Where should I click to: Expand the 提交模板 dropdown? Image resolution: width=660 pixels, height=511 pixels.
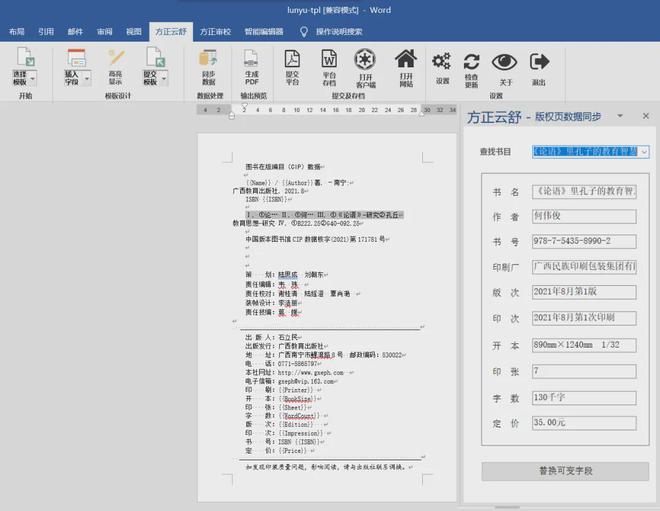(164, 79)
